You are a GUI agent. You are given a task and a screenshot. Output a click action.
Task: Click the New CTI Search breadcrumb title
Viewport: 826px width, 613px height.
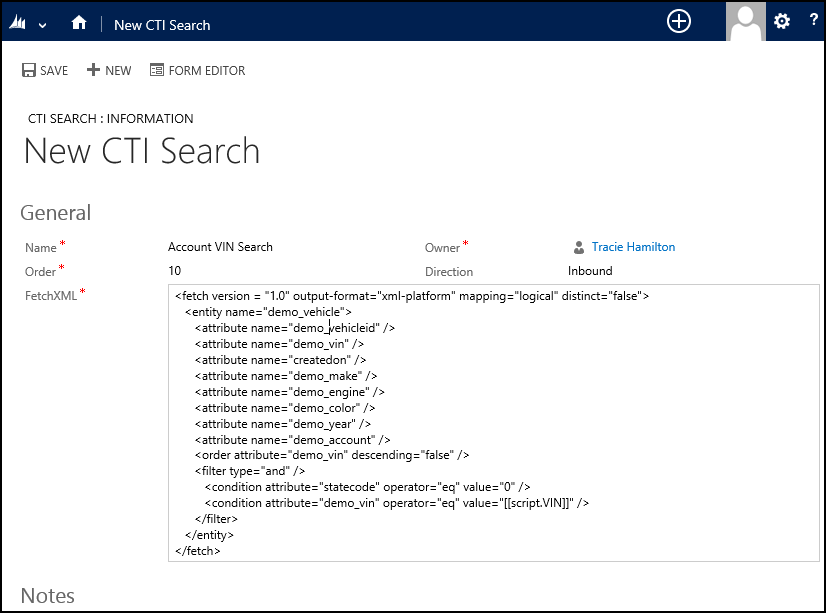click(162, 25)
